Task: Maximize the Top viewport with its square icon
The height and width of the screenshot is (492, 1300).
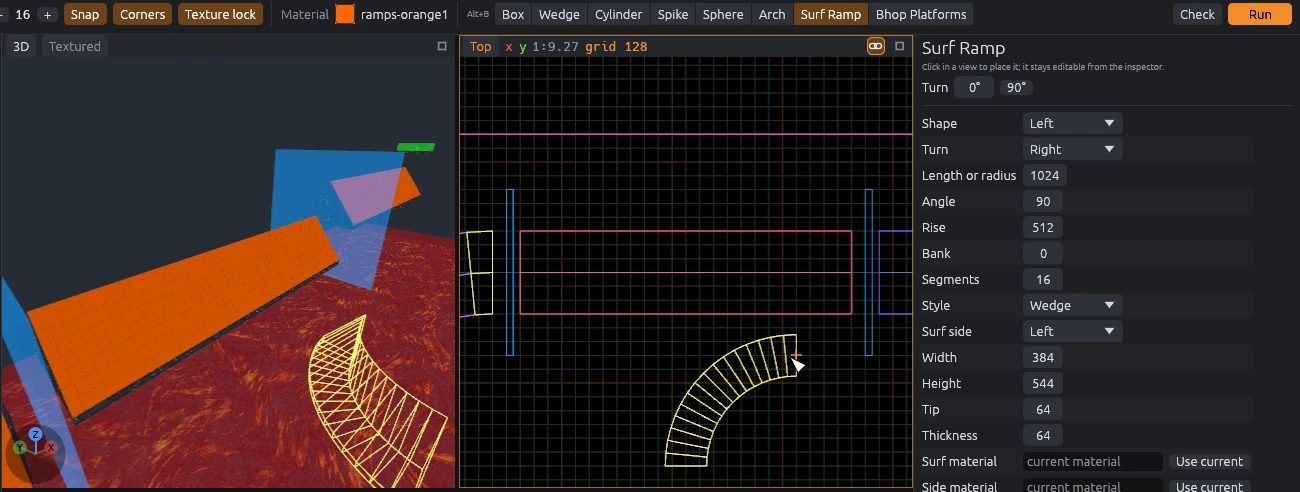Action: (900, 46)
